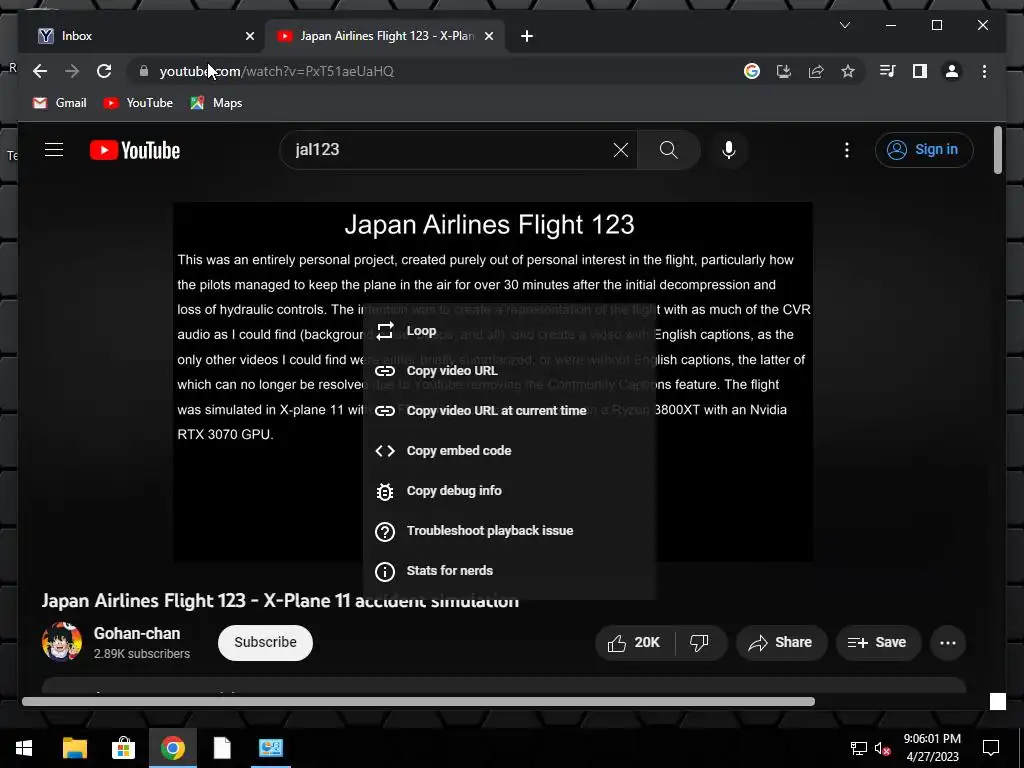The image size is (1024, 768).
Task: Open Microsoft Store from taskbar
Action: click(123, 748)
